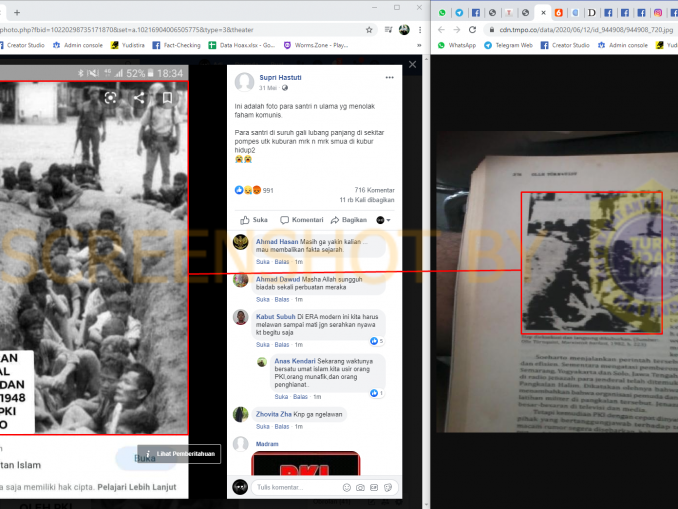Like Zhovita Zha's comment with Suka
Viewport: 678px width, 509px height.
262,426
